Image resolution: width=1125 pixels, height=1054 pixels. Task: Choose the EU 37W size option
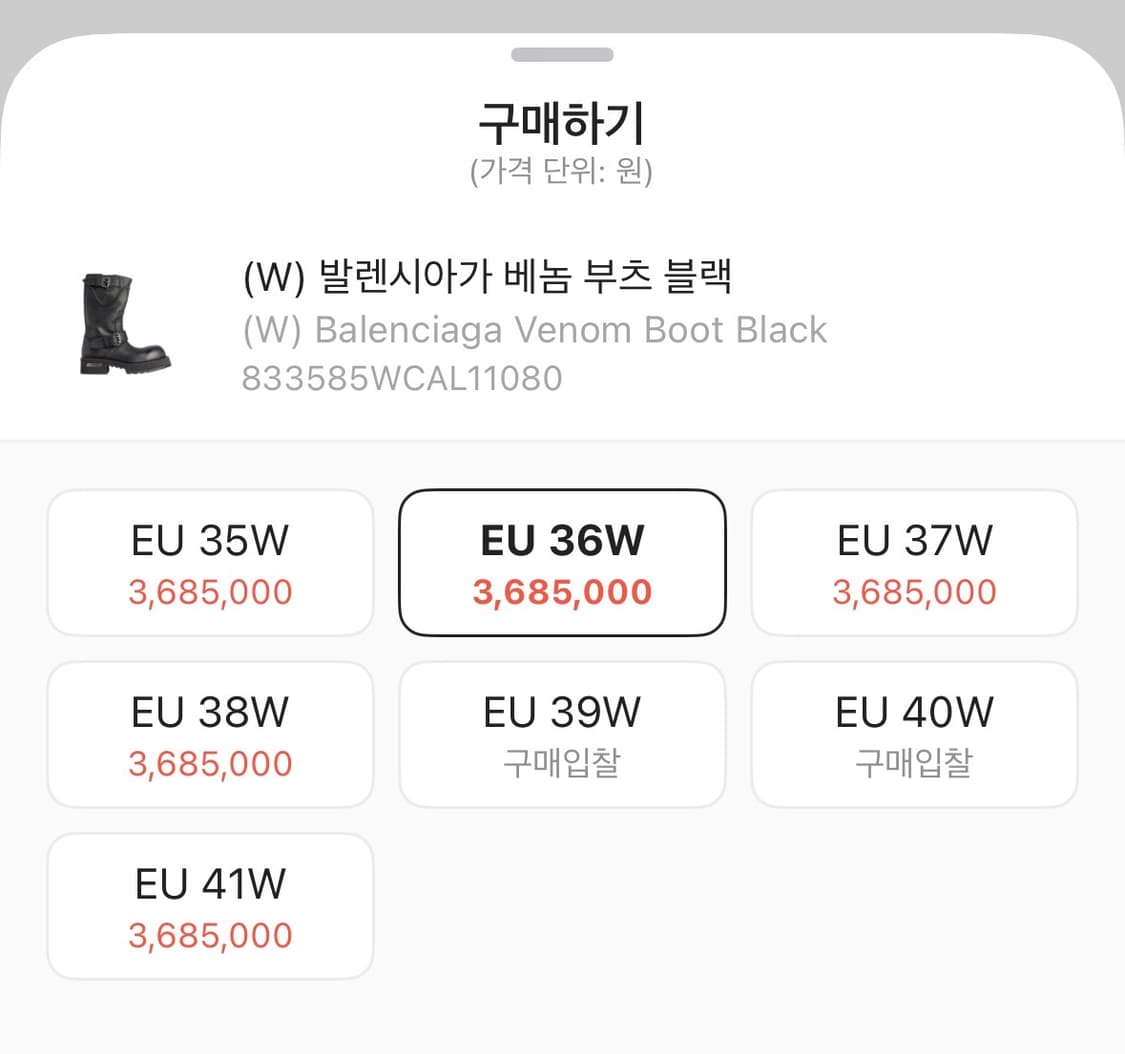click(x=913, y=561)
